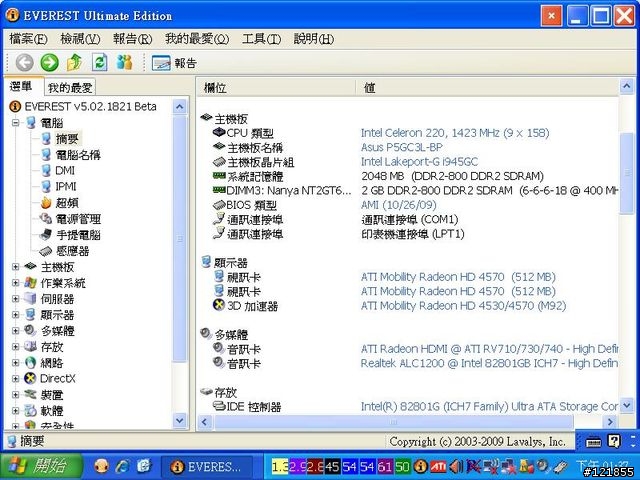Refresh the page with the Refresh icon
Image resolution: width=640 pixels, height=480 pixels.
100,63
